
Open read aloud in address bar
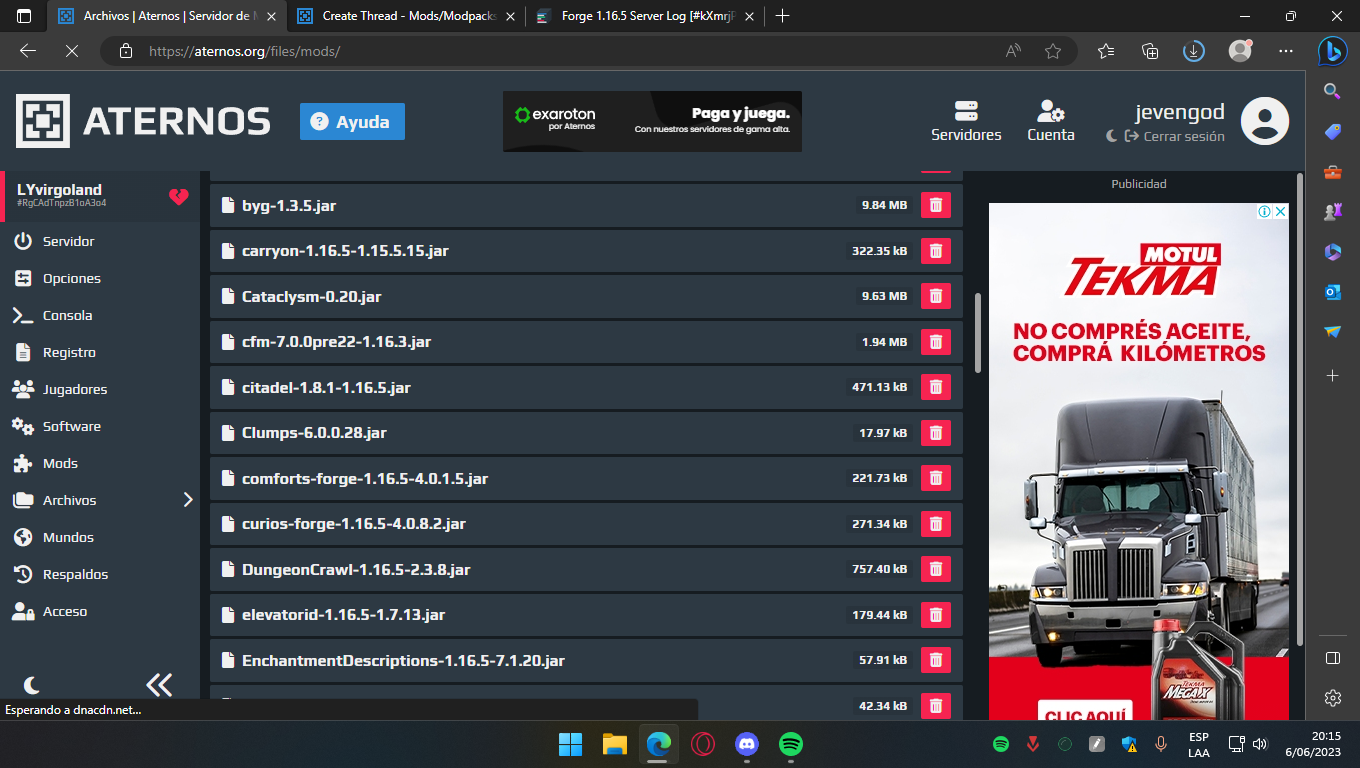(x=1013, y=51)
